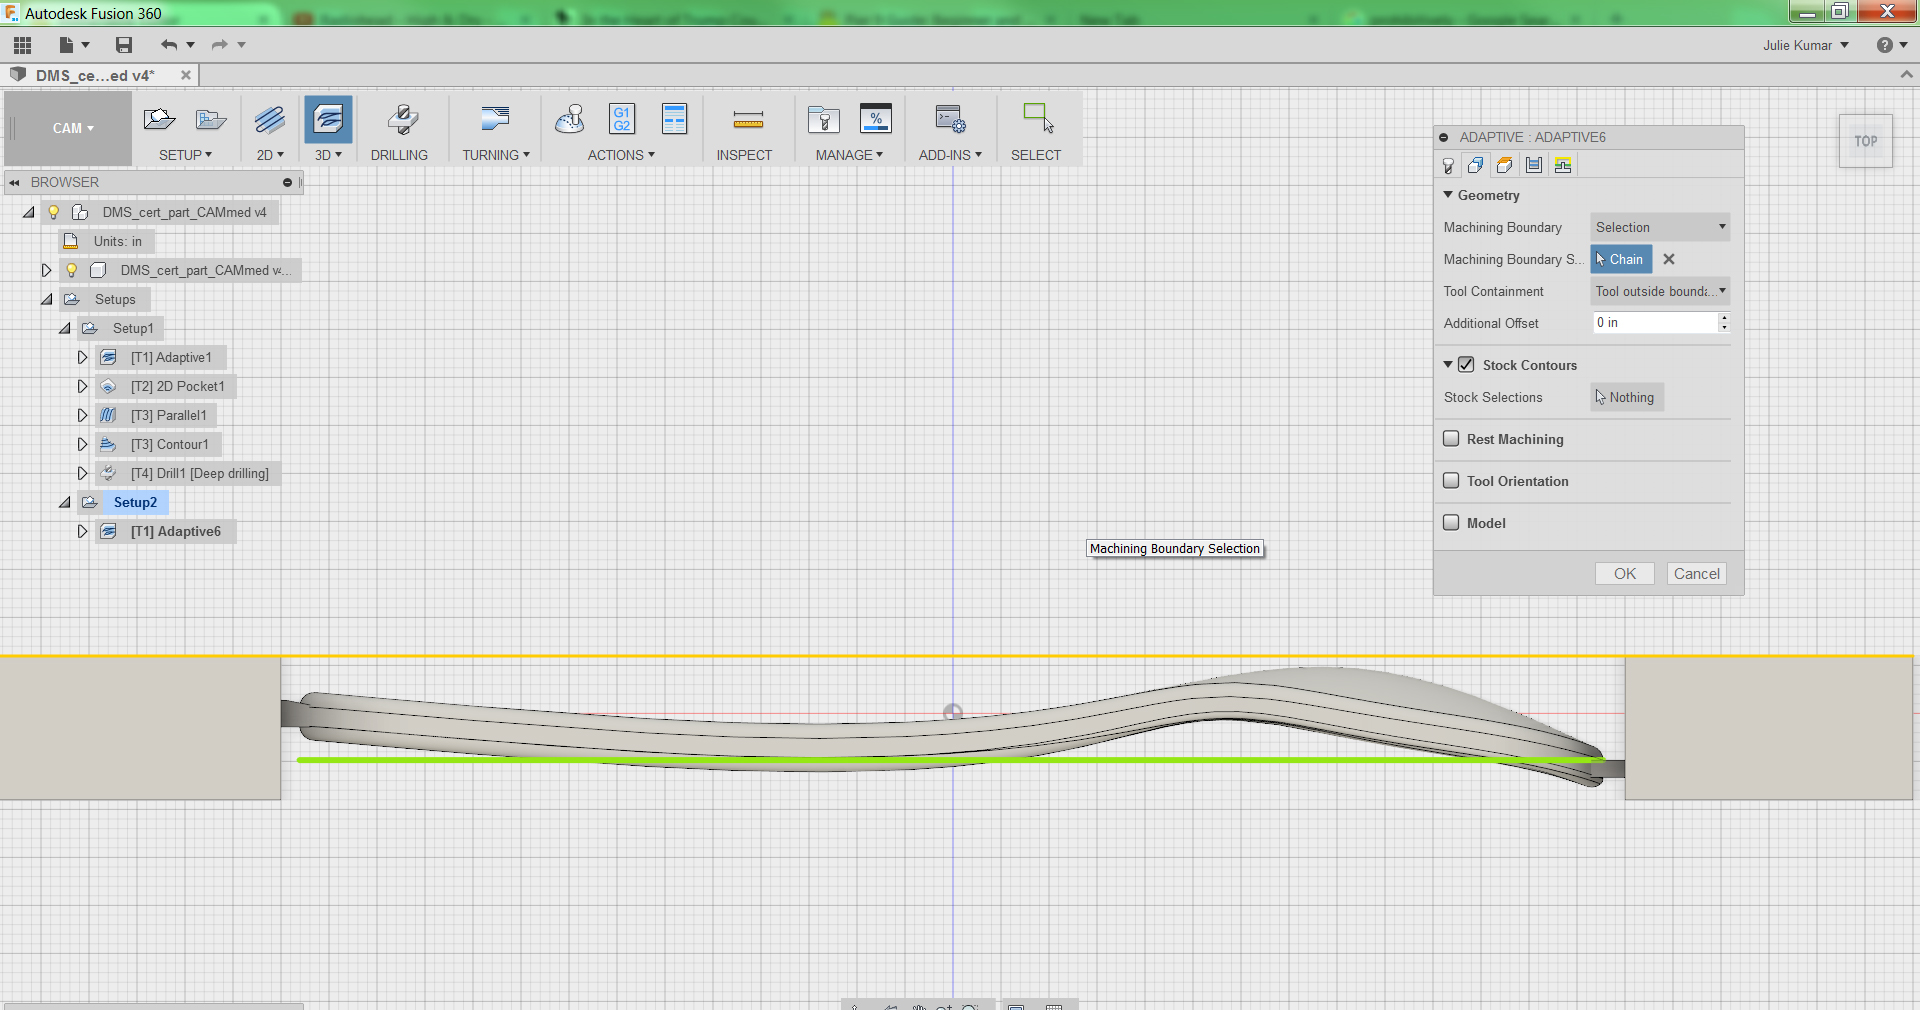The image size is (1920, 1010).
Task: Expand the [T2] 2D Pocket1 operation
Action: point(83,386)
